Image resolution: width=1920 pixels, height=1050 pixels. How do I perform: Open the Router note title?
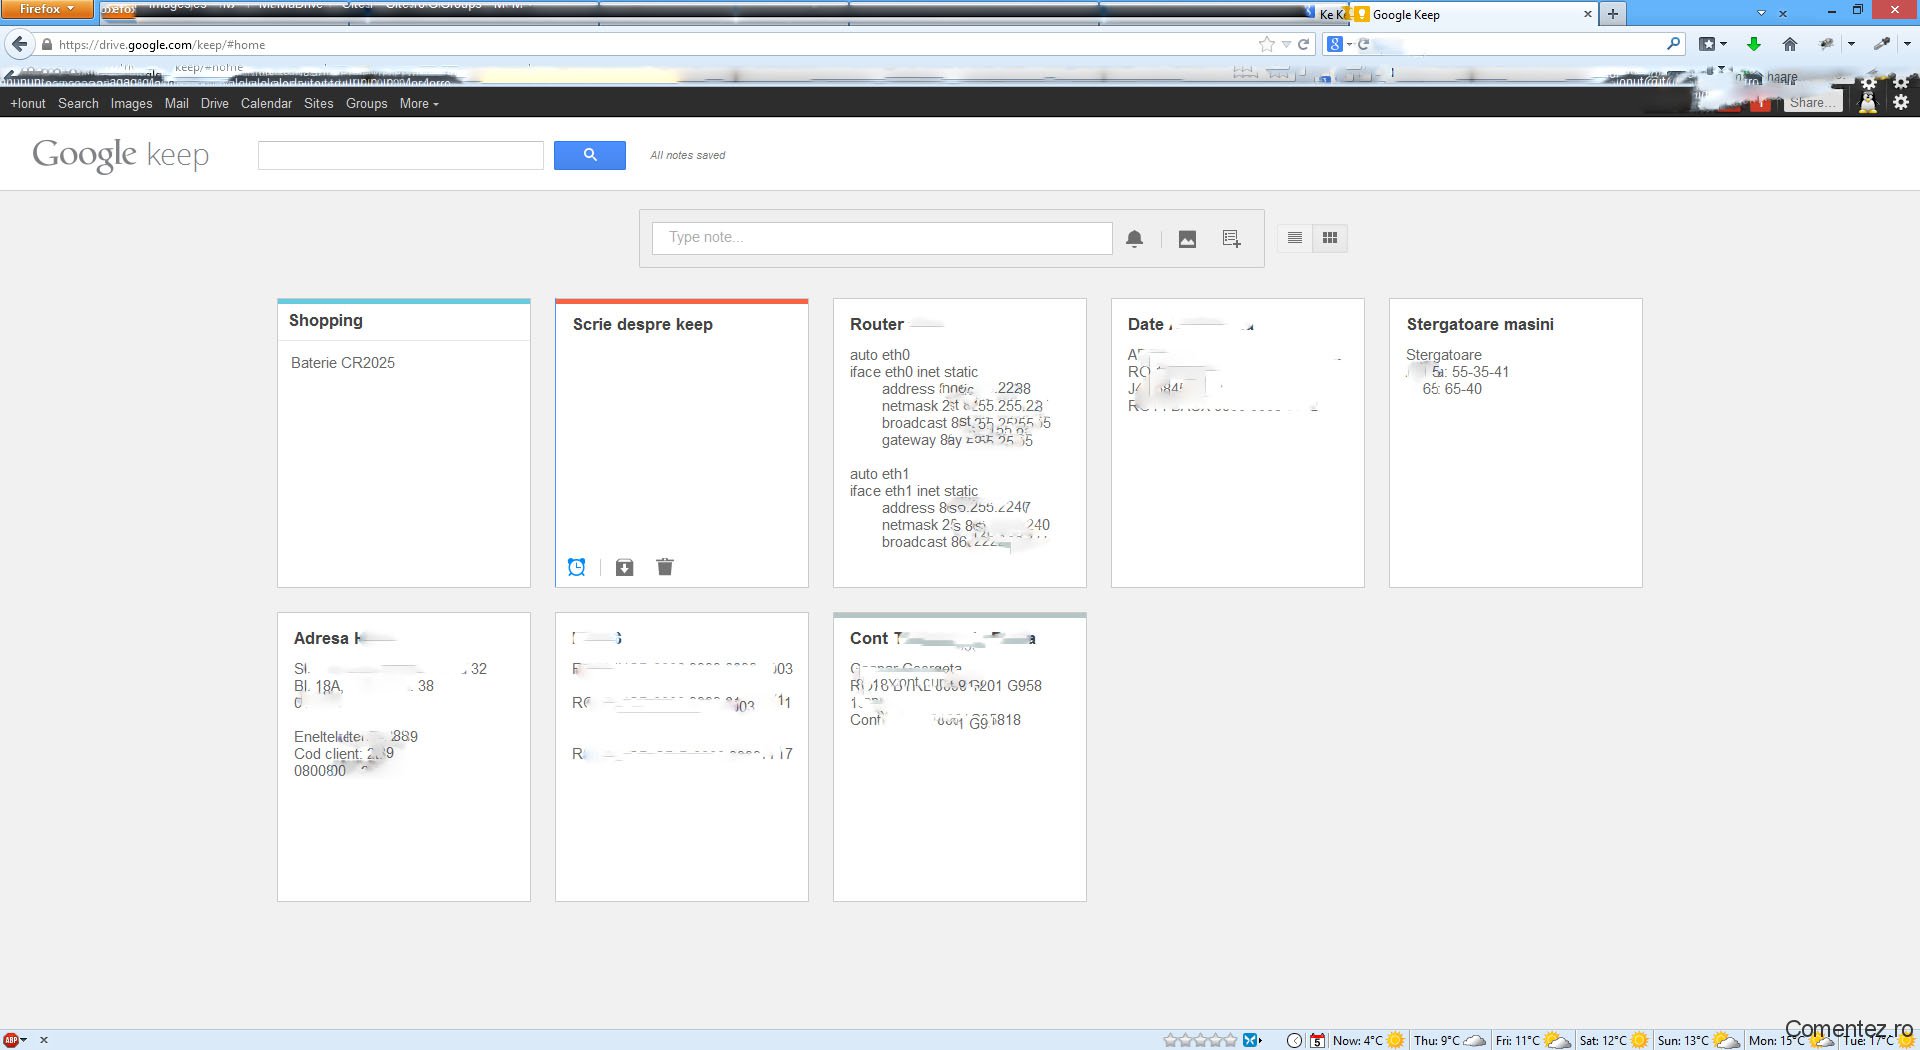(877, 324)
